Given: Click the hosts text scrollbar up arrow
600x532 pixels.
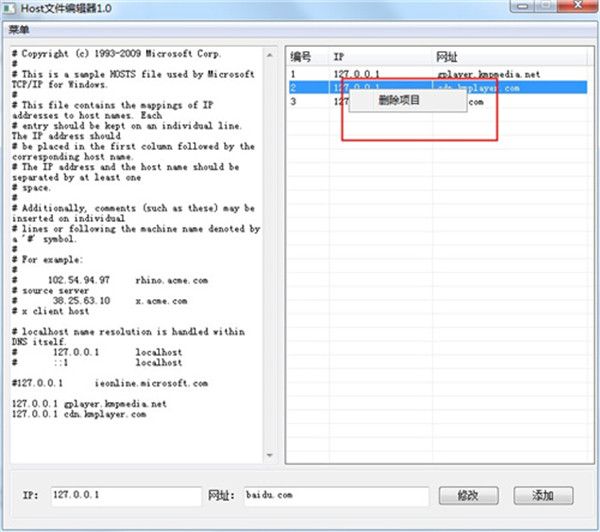Looking at the screenshot, I should pyautogui.click(x=267, y=52).
